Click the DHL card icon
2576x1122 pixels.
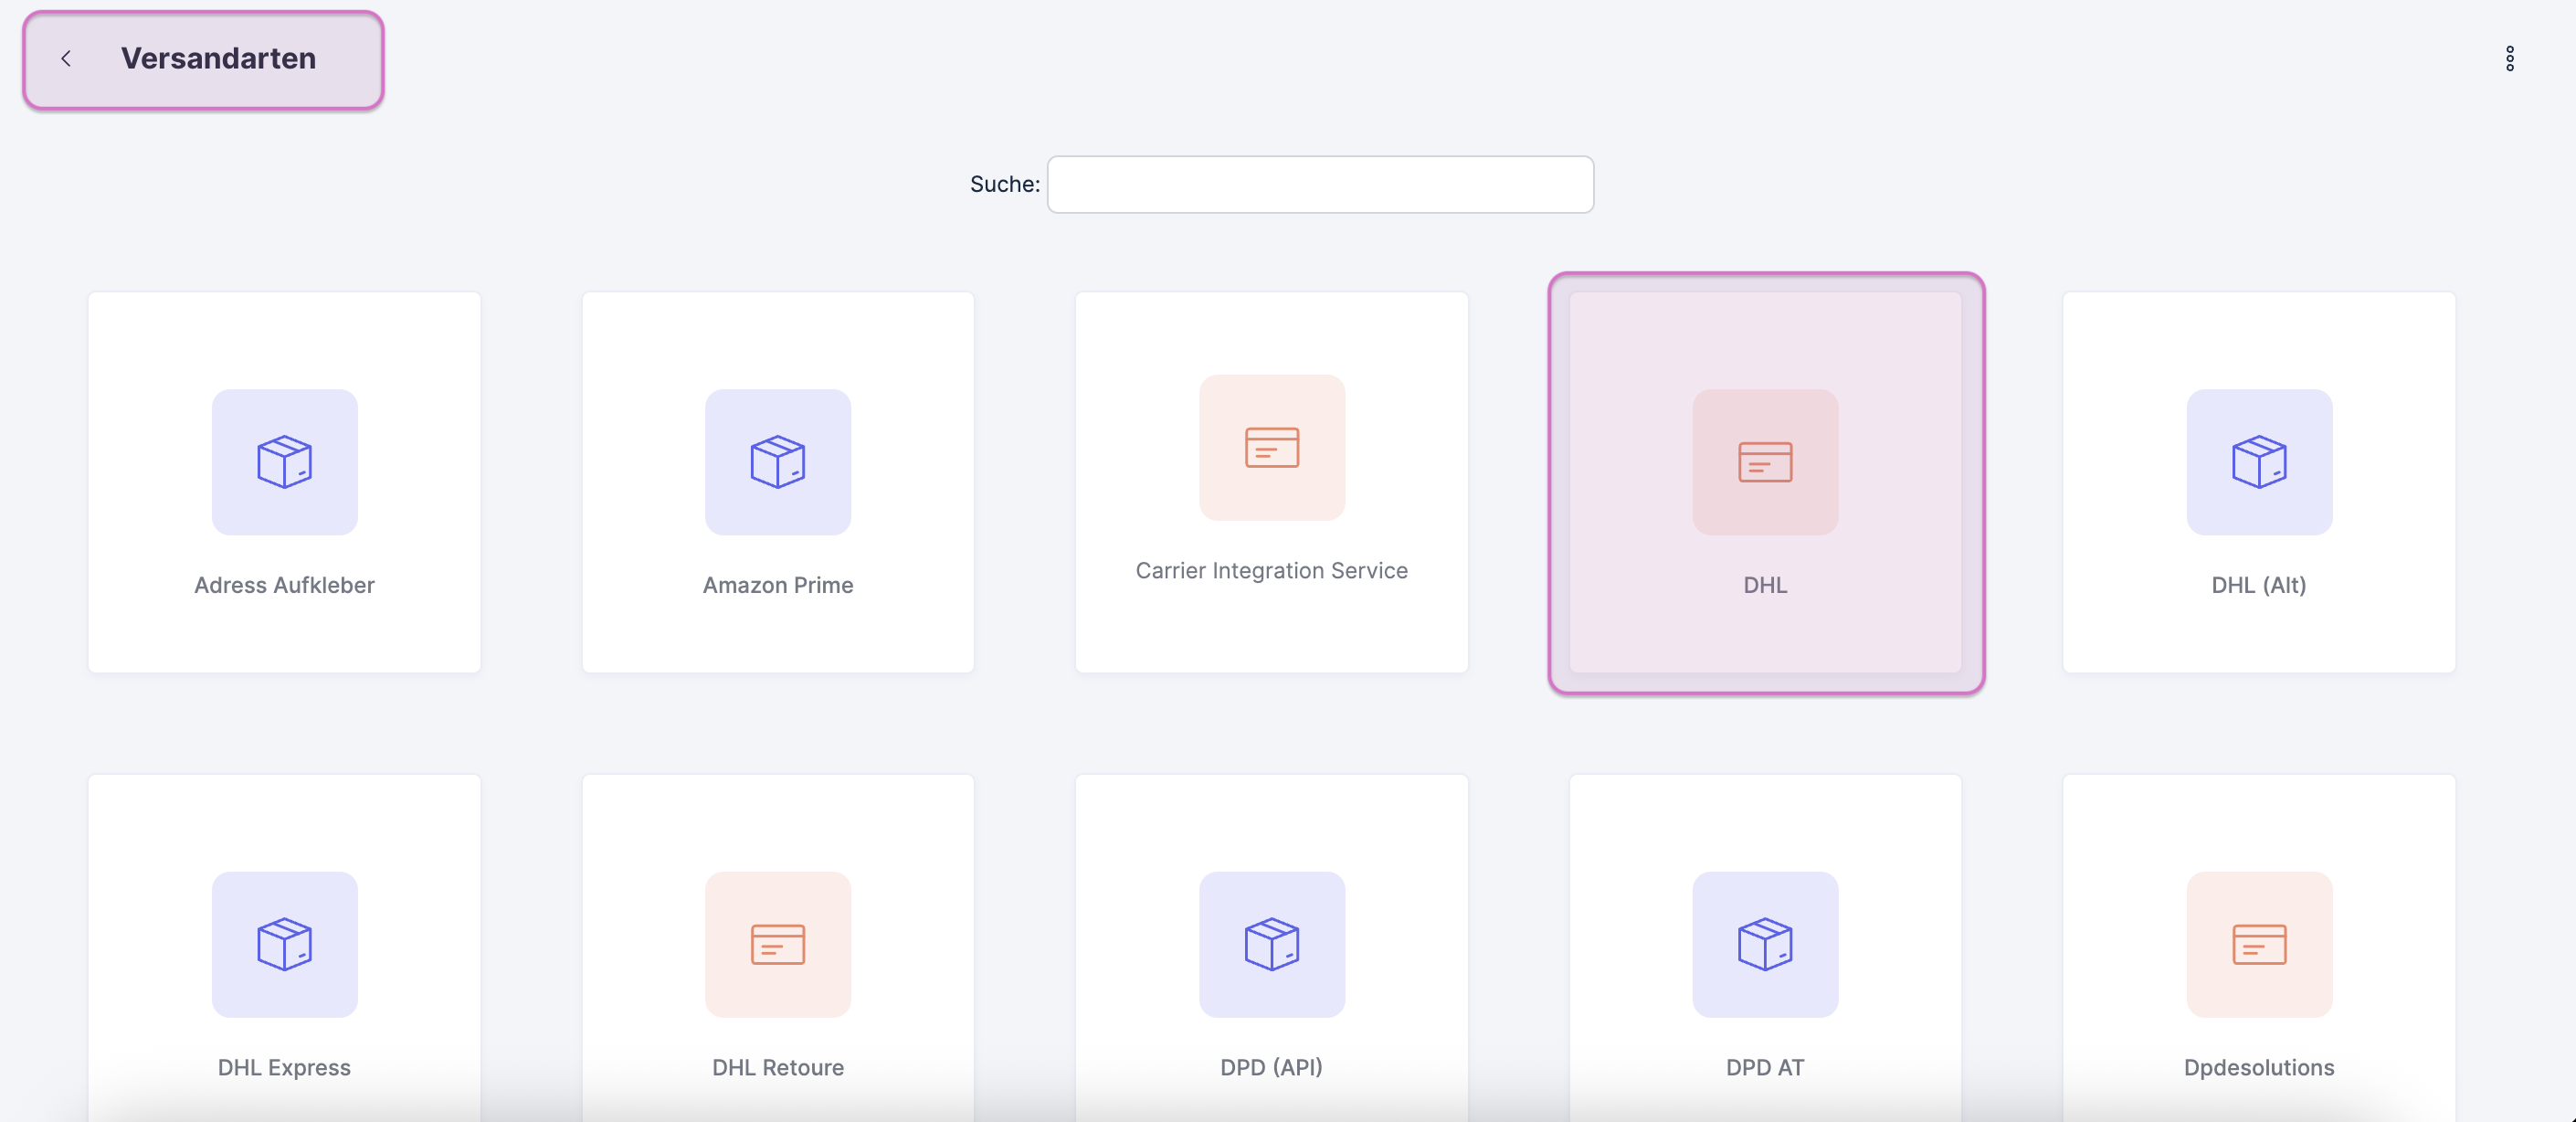pos(1765,462)
